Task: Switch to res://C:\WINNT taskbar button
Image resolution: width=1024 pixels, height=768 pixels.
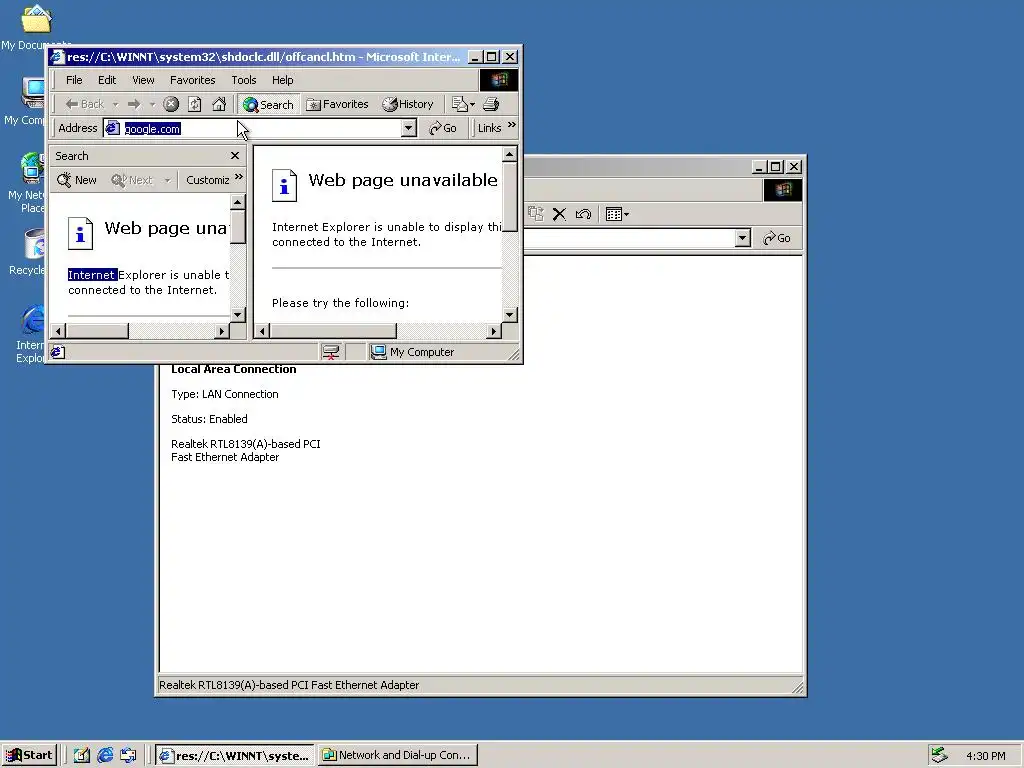Action: 235,755
